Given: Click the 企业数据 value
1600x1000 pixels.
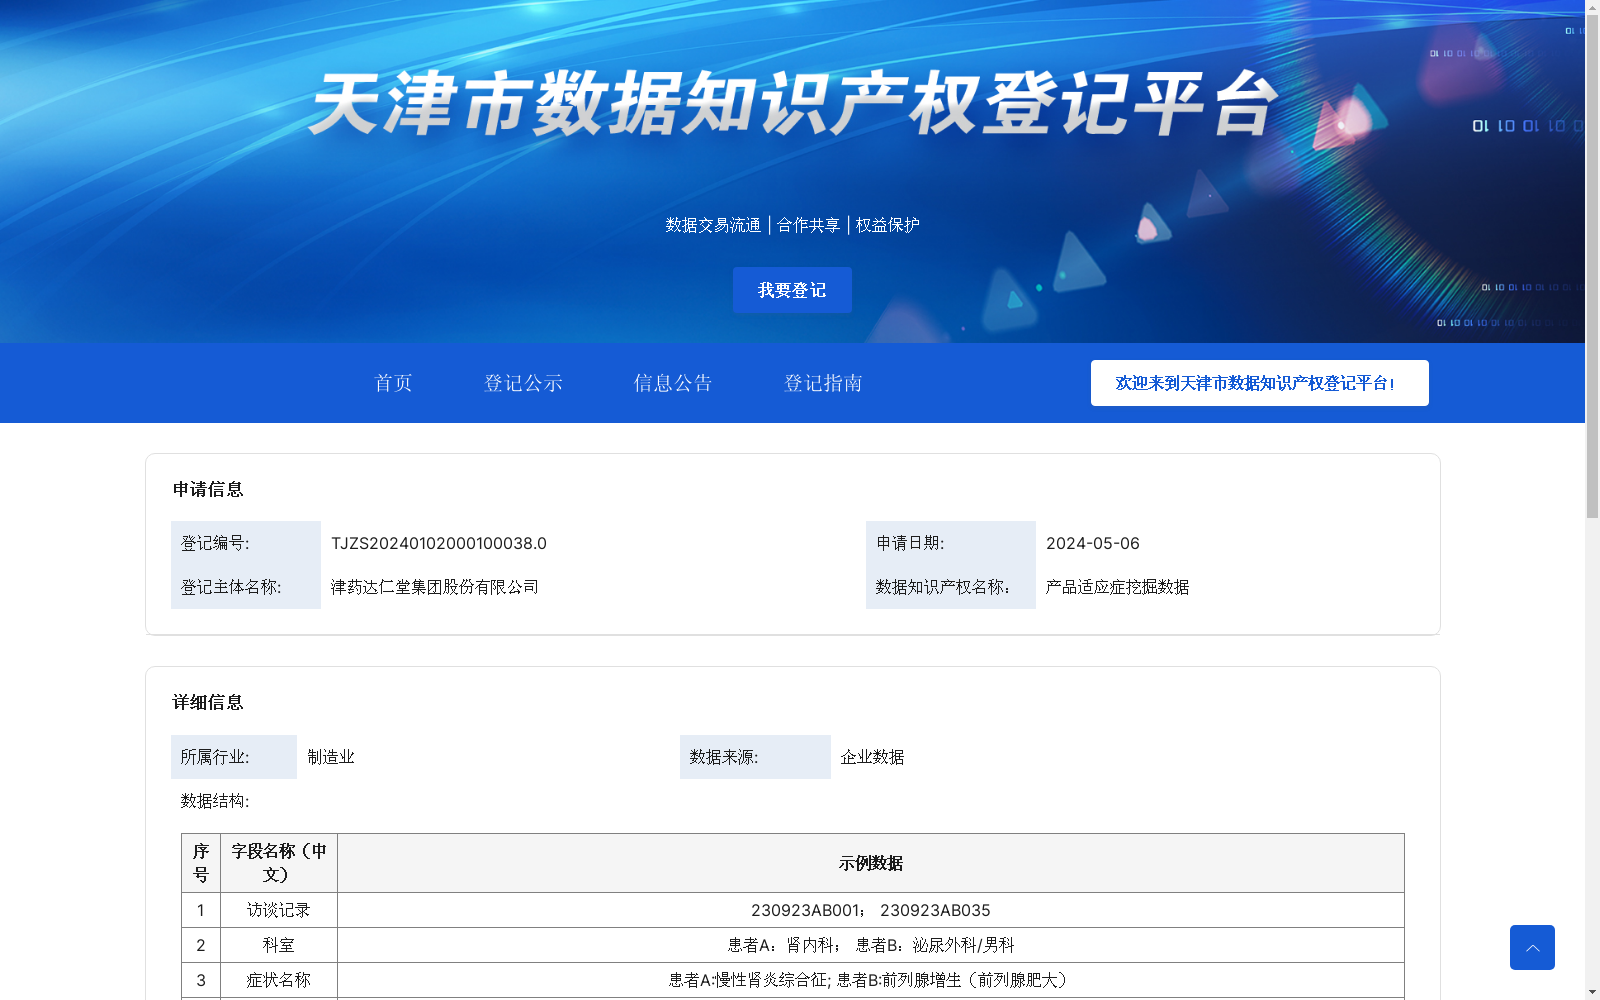Looking at the screenshot, I should pyautogui.click(x=872, y=757).
